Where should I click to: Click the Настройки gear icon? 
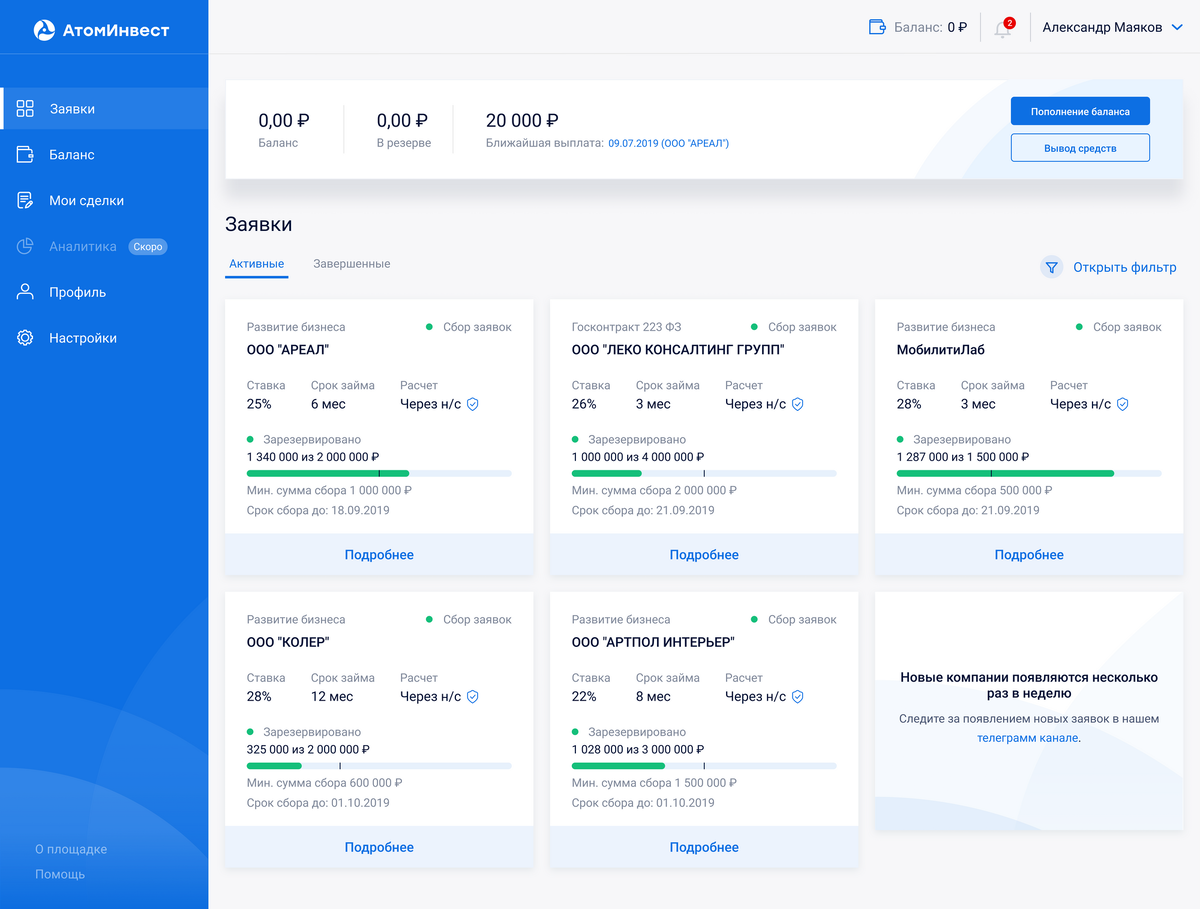26,338
